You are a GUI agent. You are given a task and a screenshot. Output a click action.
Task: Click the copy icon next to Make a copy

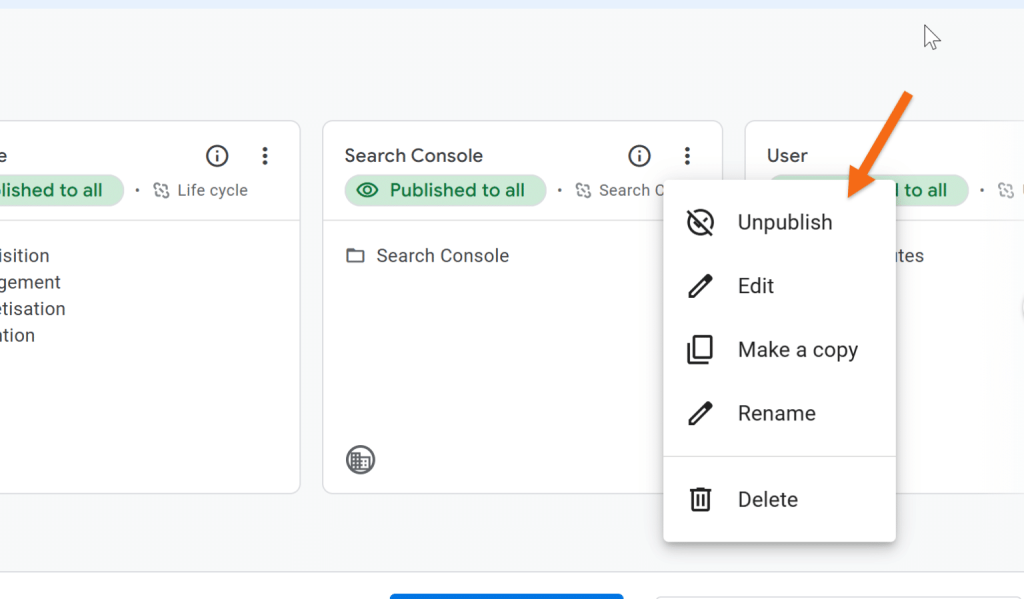click(x=700, y=349)
